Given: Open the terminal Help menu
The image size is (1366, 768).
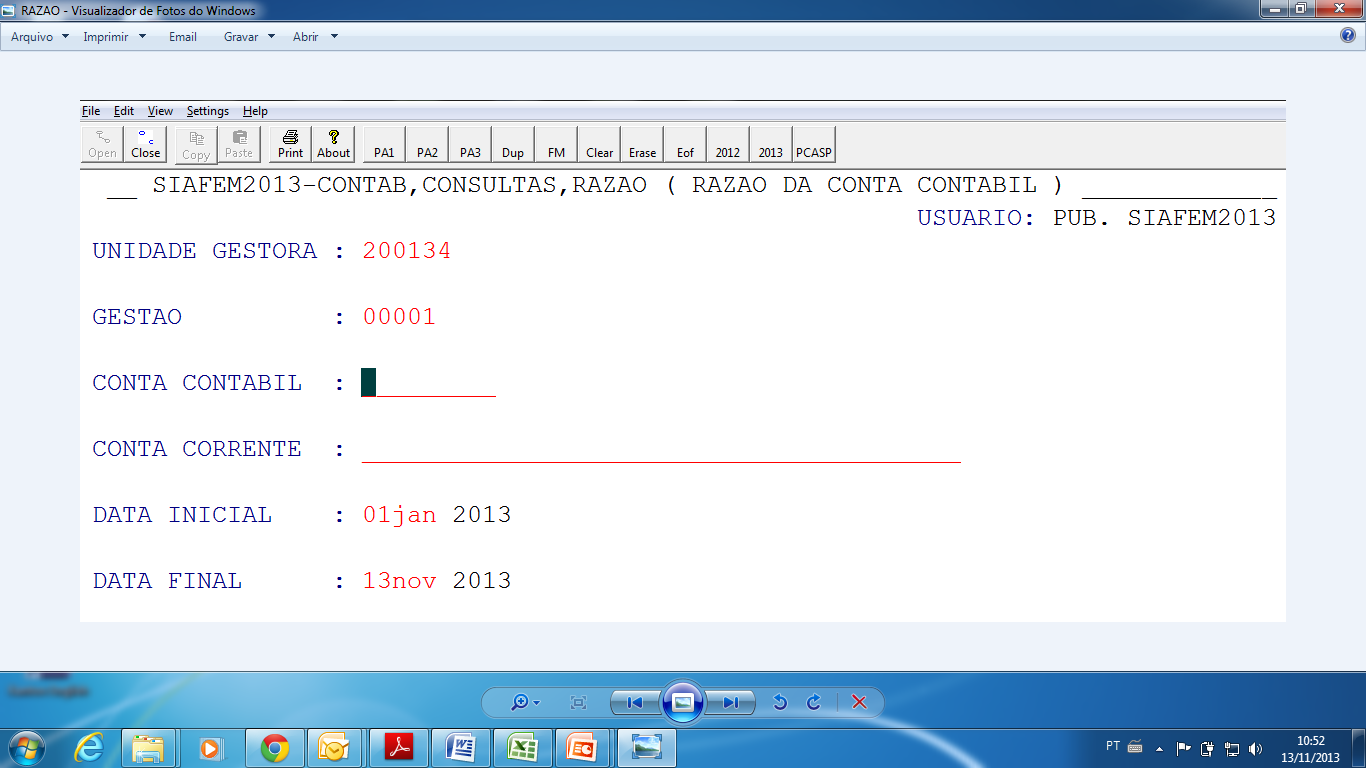Looking at the screenshot, I should point(255,111).
